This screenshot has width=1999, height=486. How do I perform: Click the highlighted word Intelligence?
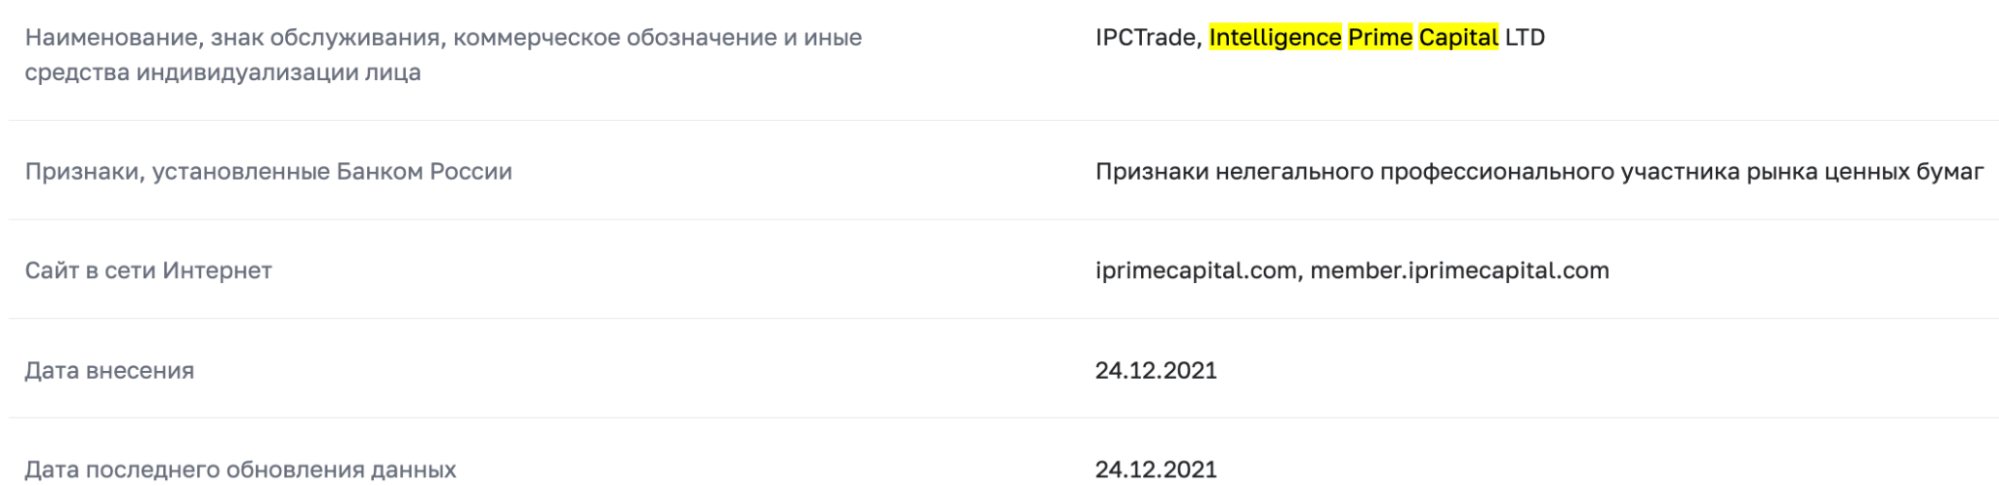(1274, 38)
